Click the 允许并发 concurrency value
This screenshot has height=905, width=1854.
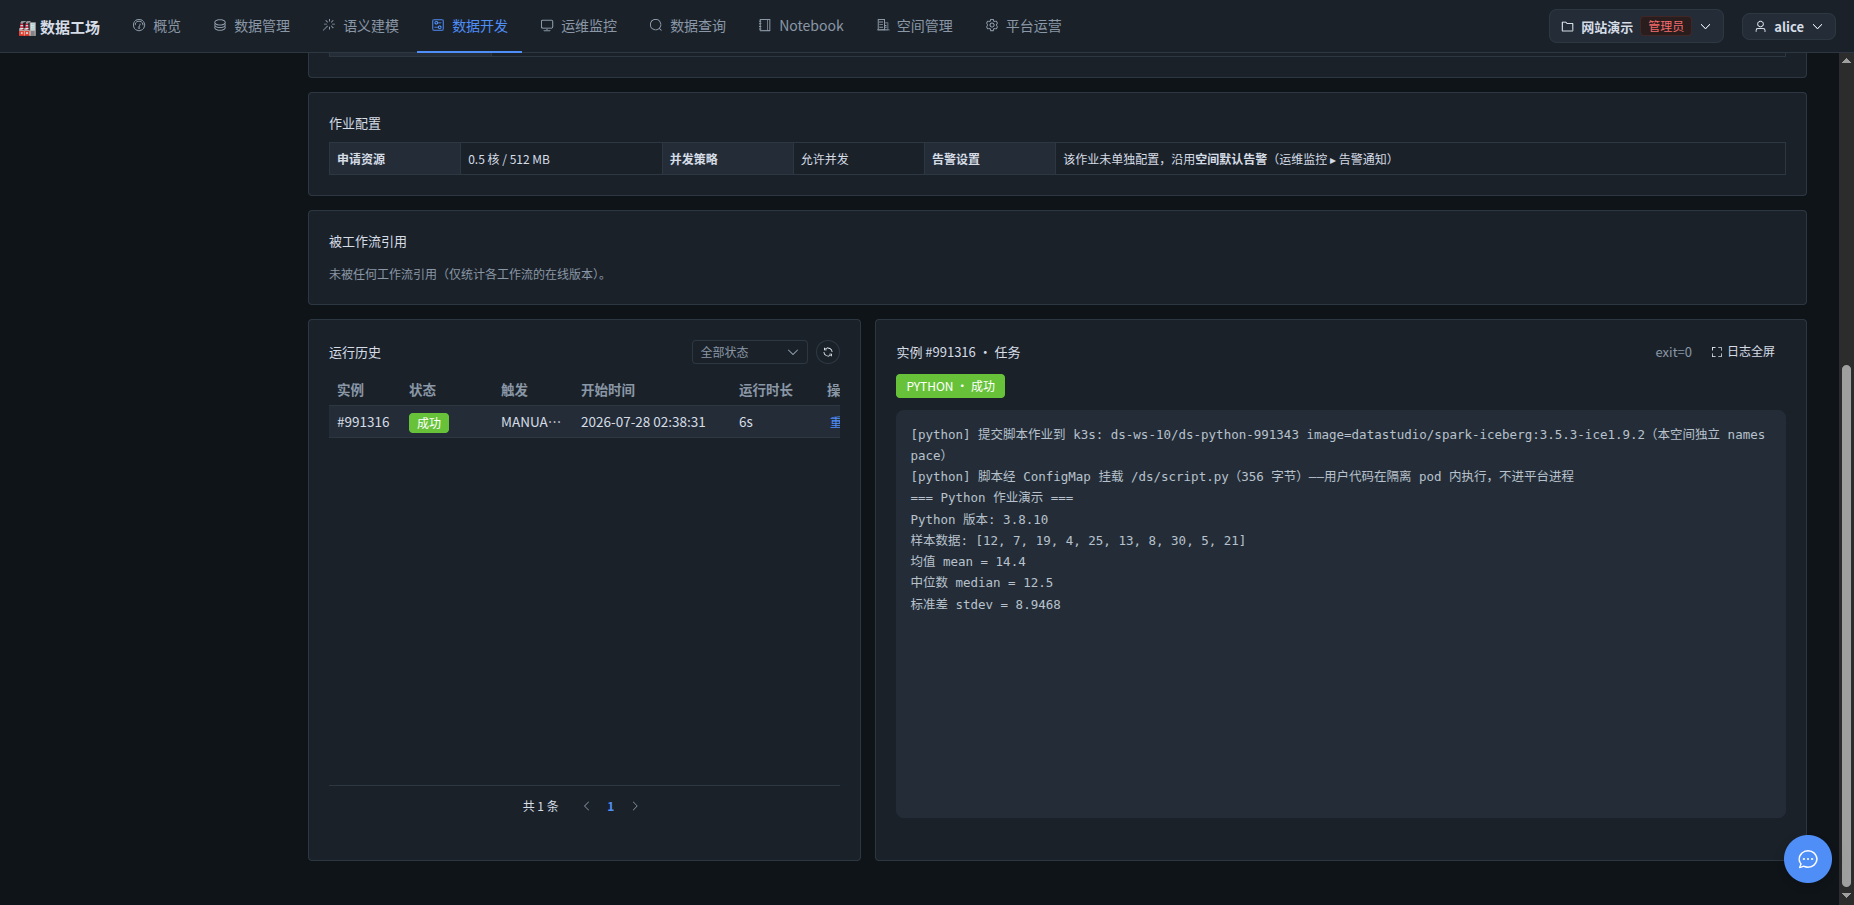[x=825, y=159]
